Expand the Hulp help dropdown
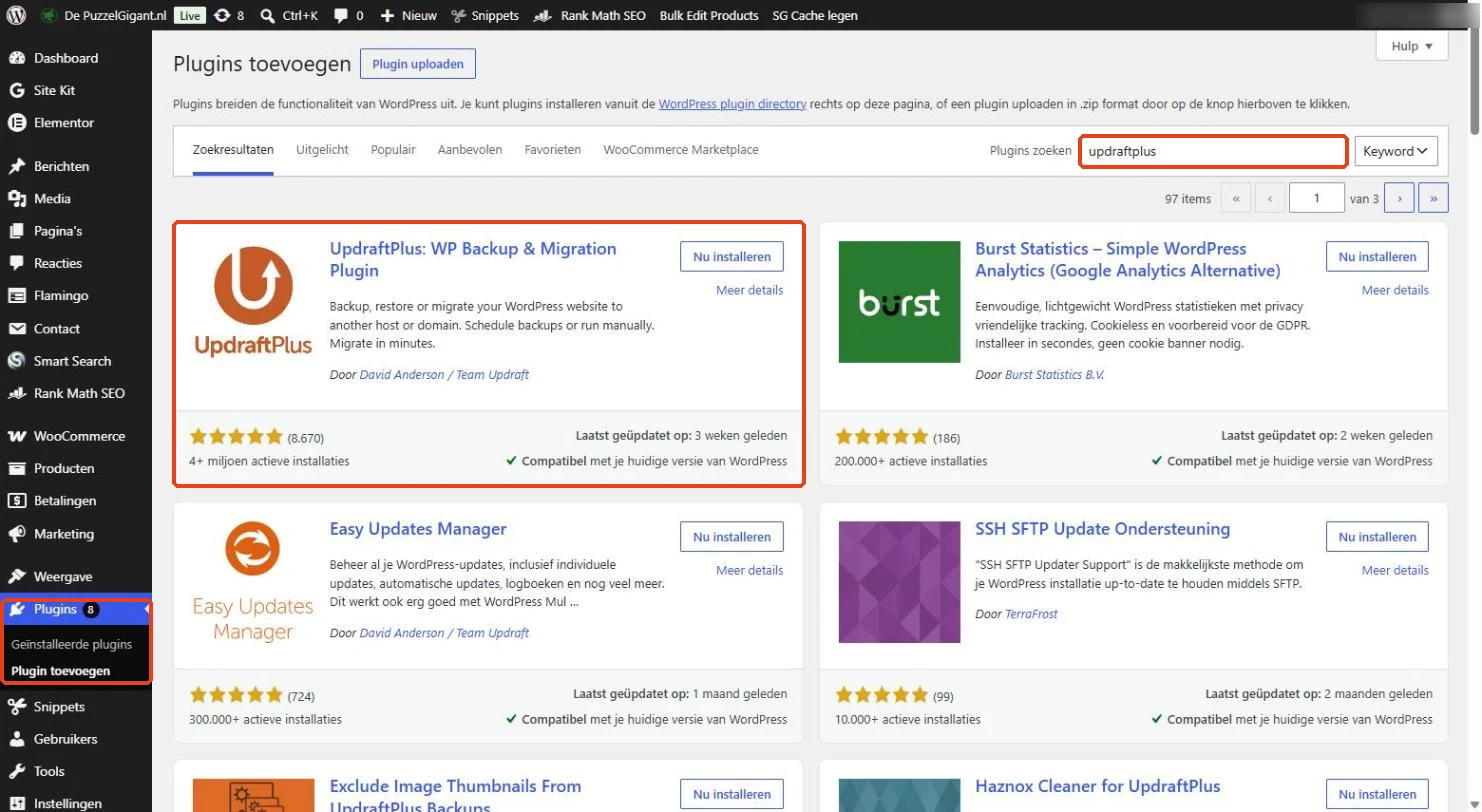The height and width of the screenshot is (812, 1482). coord(1412,46)
